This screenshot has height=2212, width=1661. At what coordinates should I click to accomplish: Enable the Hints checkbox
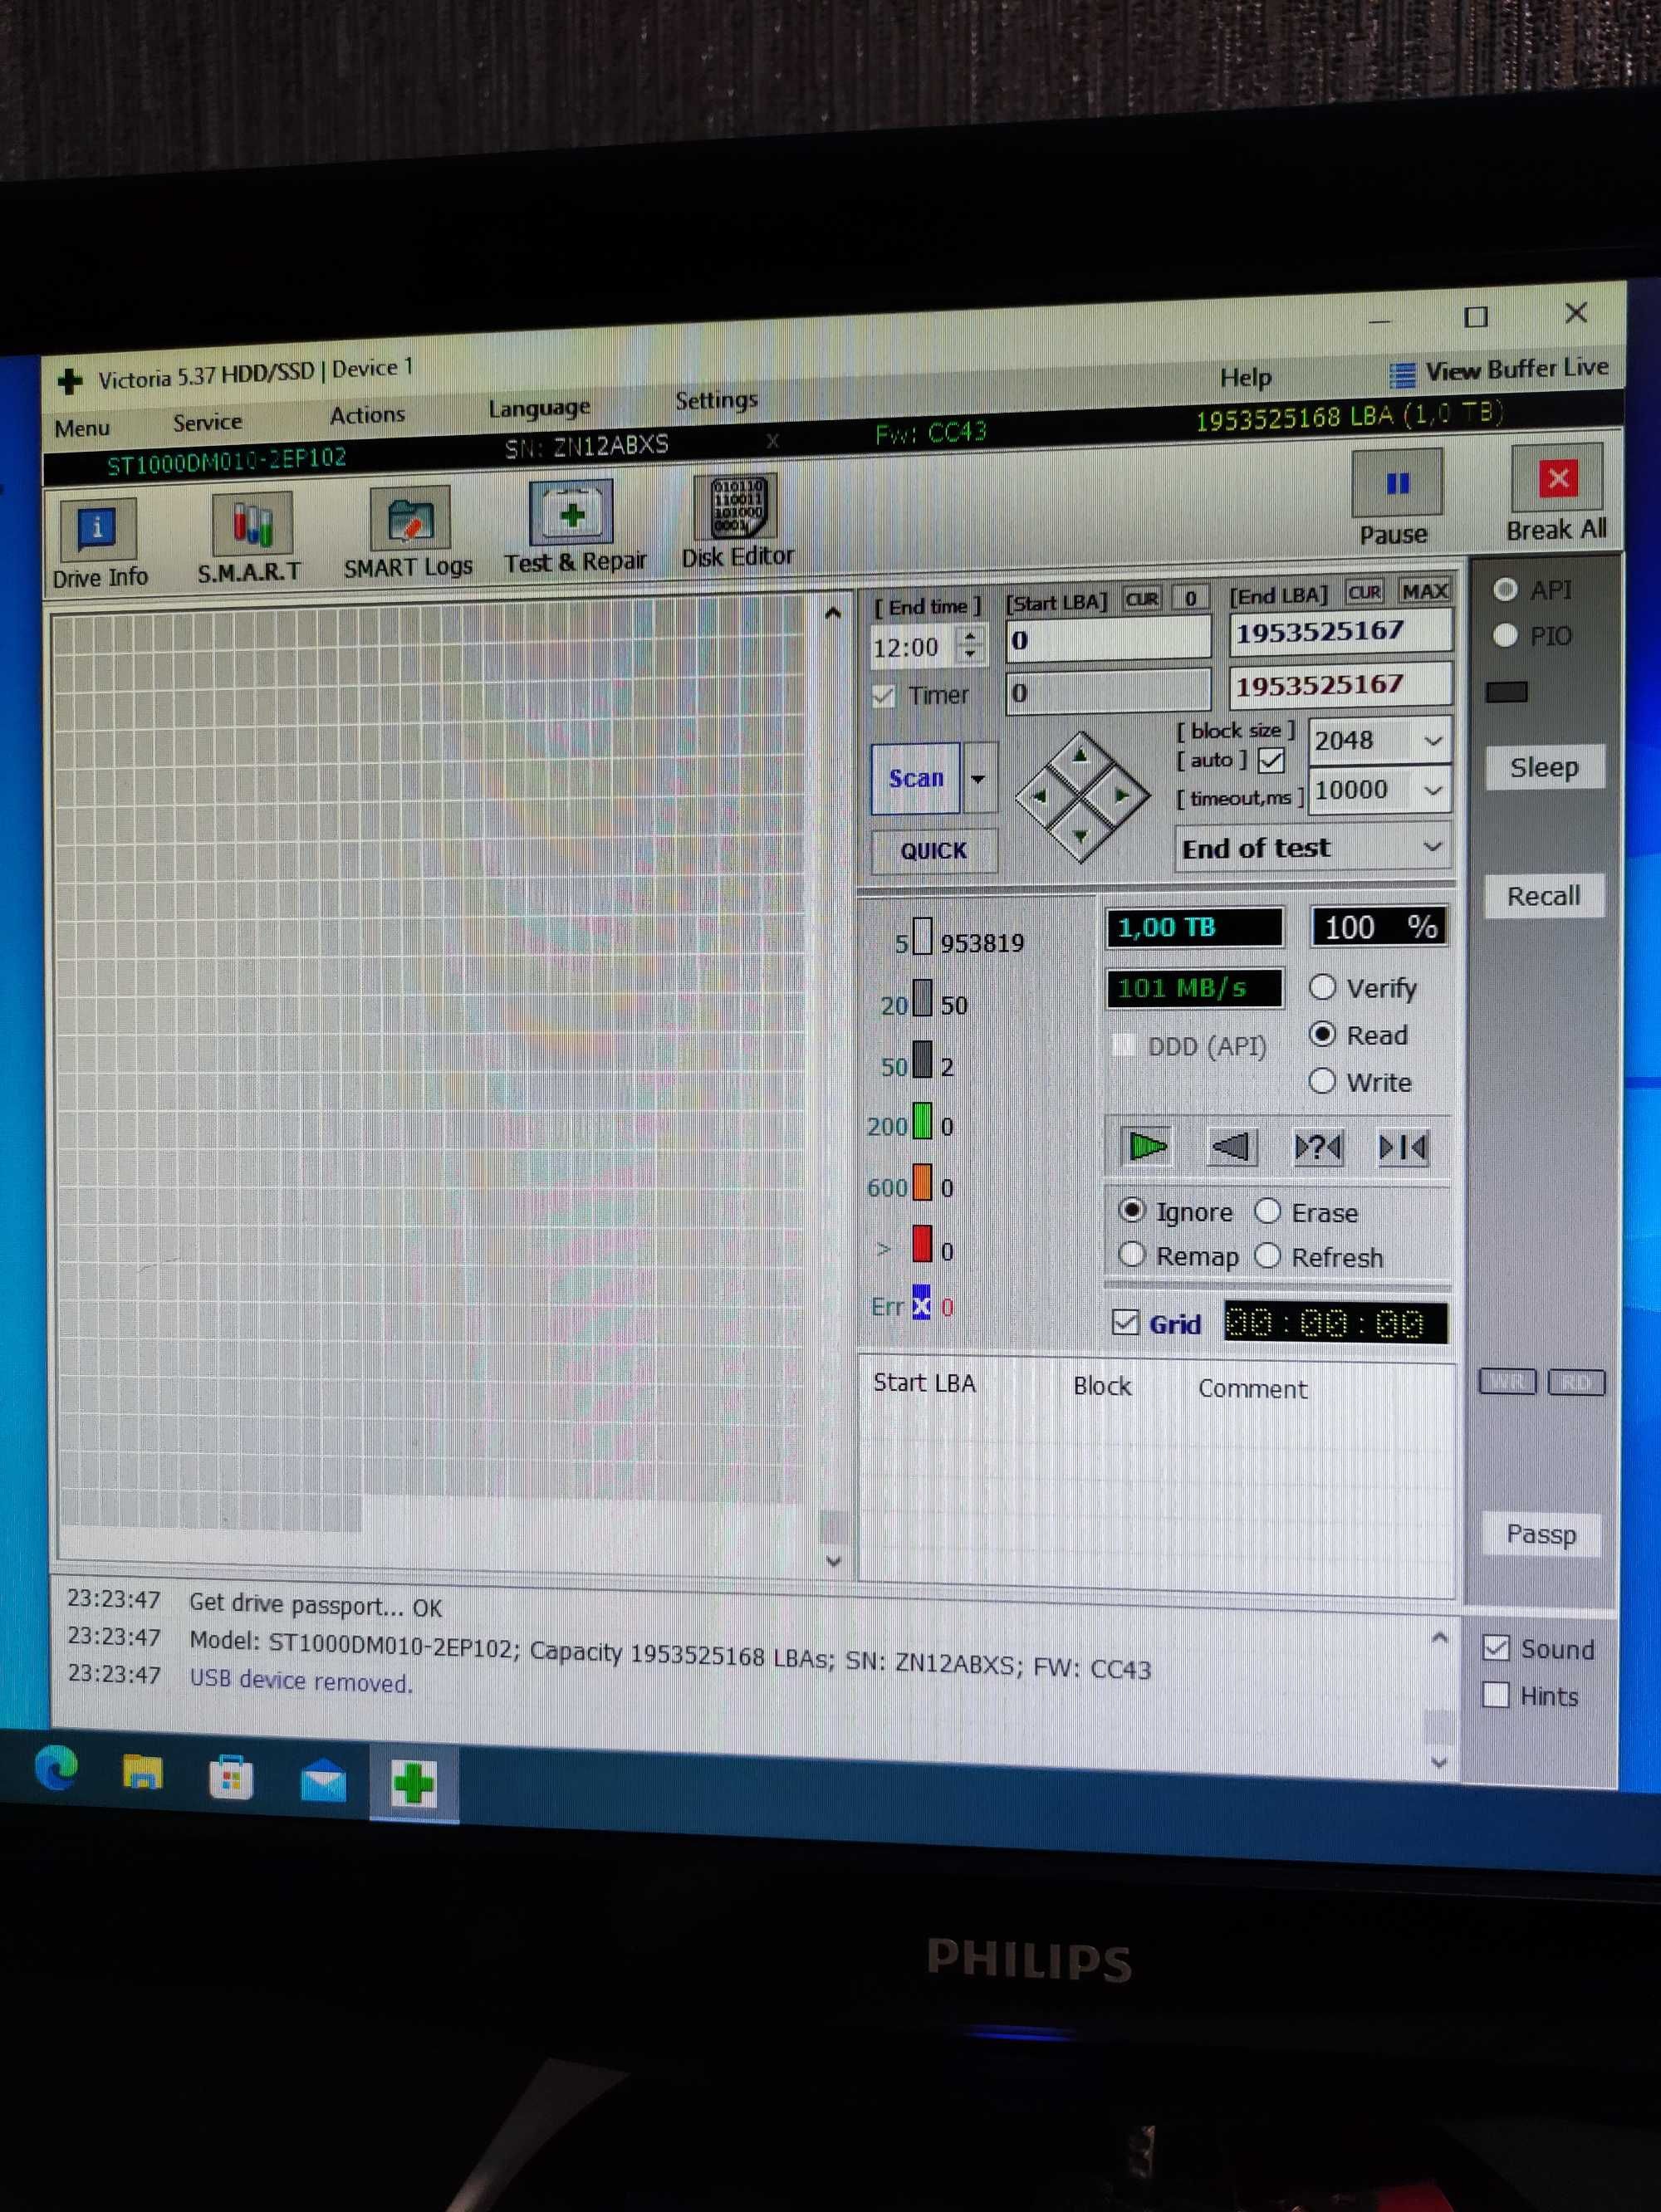(1495, 1694)
